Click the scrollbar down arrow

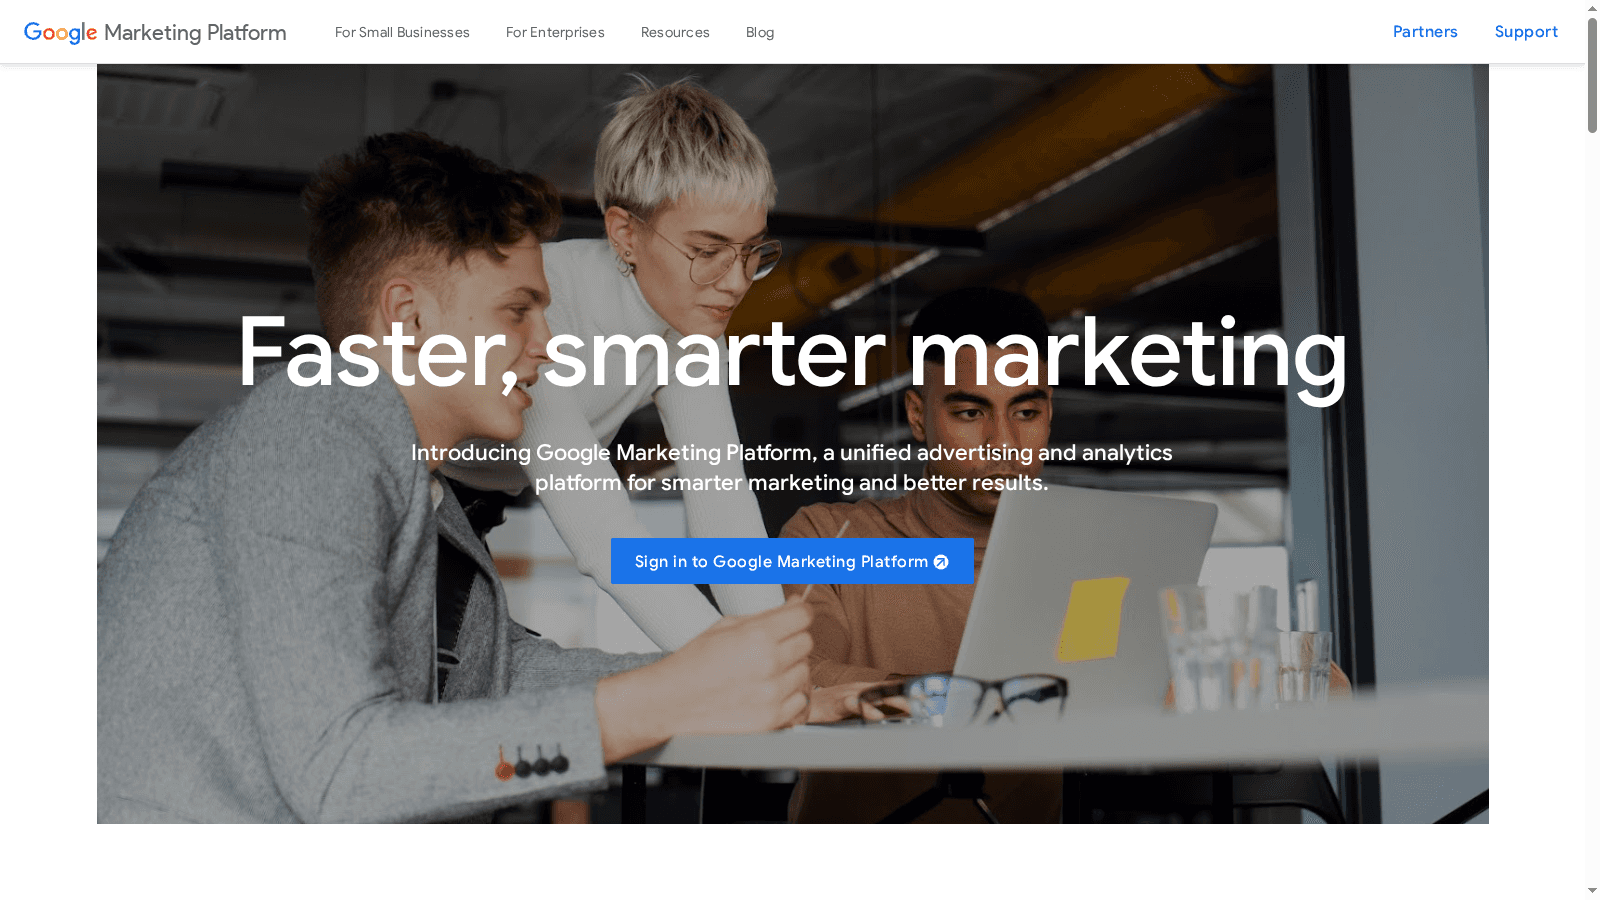point(1592,891)
